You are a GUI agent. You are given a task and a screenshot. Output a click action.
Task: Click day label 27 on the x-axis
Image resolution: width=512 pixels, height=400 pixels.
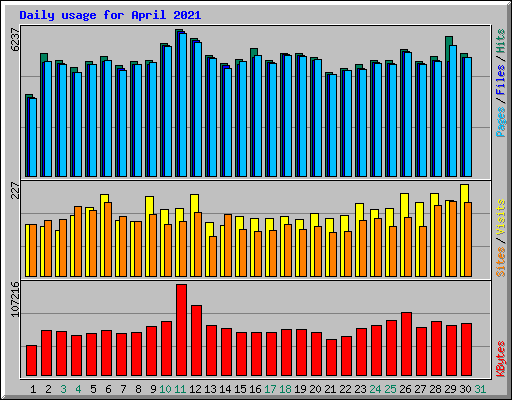click(420, 389)
